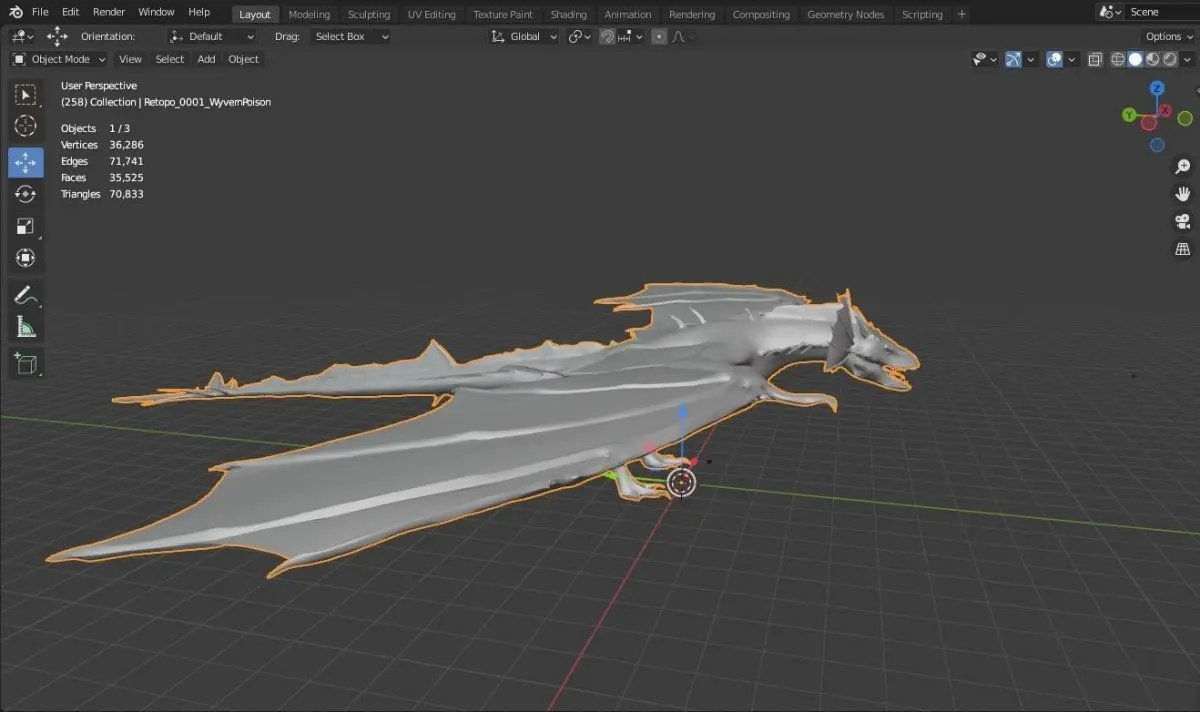Click the Pan view hand icon
Viewport: 1200px width, 712px height.
point(1183,194)
